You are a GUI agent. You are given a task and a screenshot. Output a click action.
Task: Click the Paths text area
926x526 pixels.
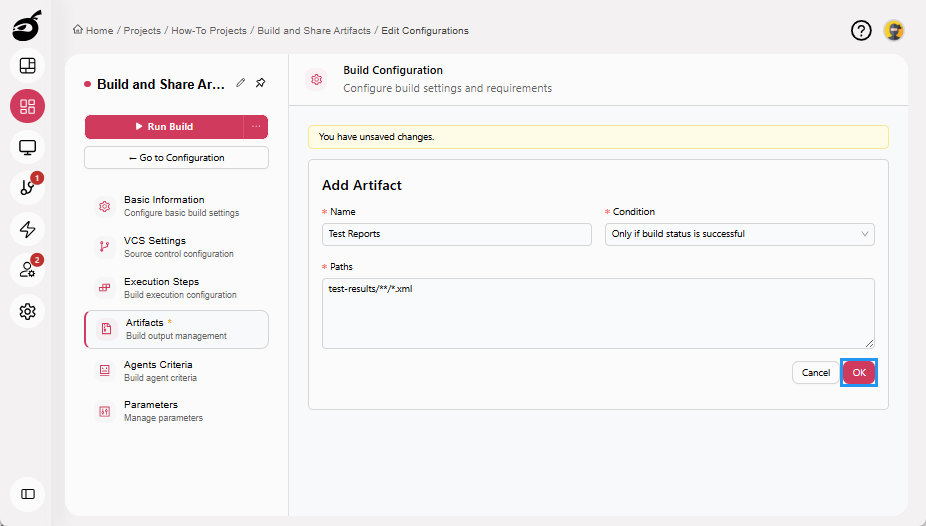pos(598,313)
